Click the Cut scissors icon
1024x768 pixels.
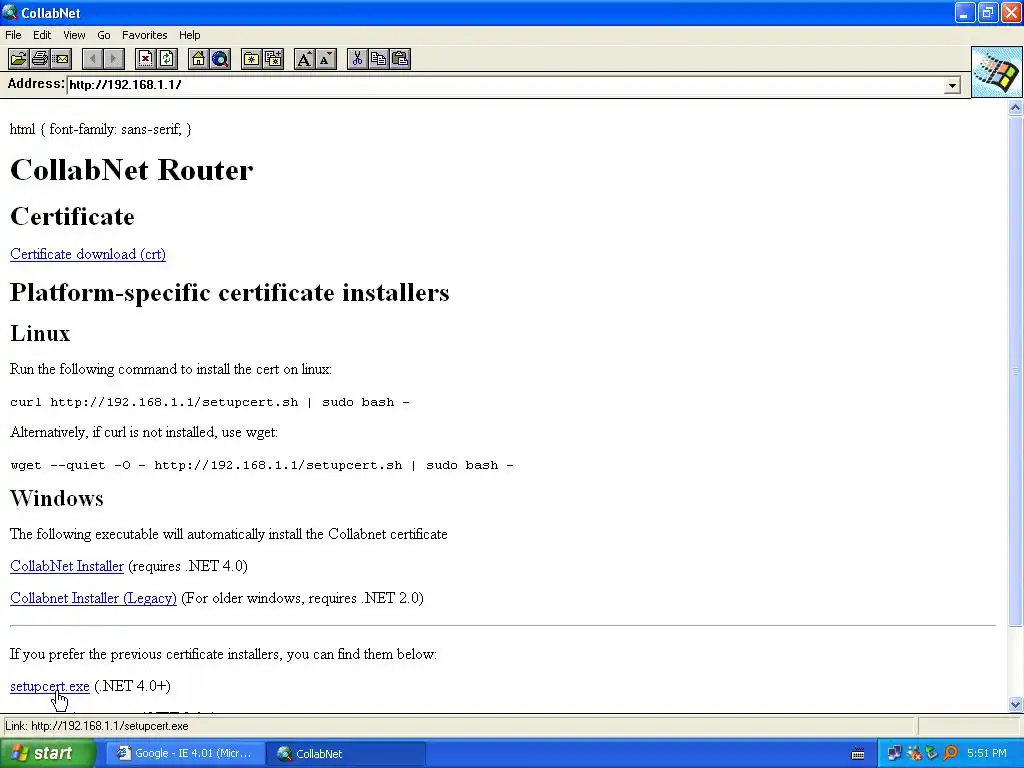pos(357,59)
